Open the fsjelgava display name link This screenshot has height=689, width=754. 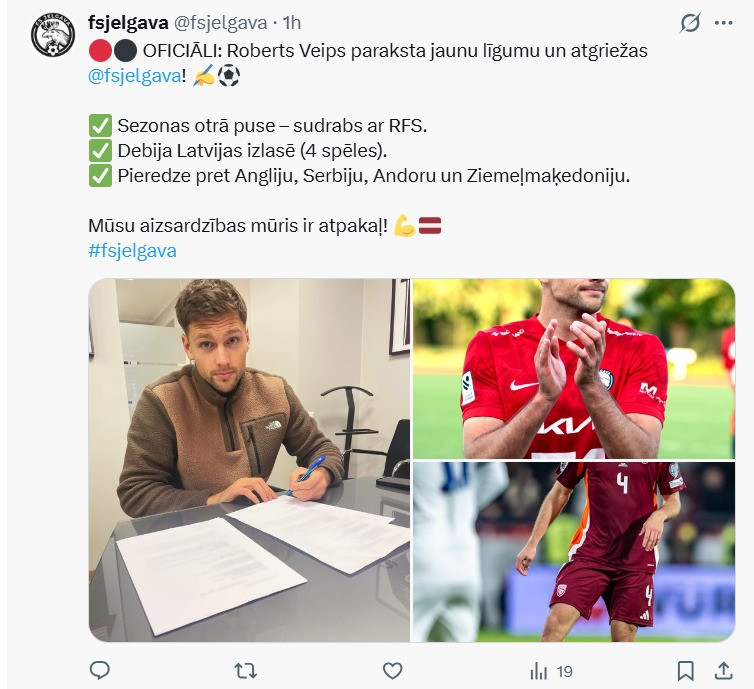click(128, 22)
